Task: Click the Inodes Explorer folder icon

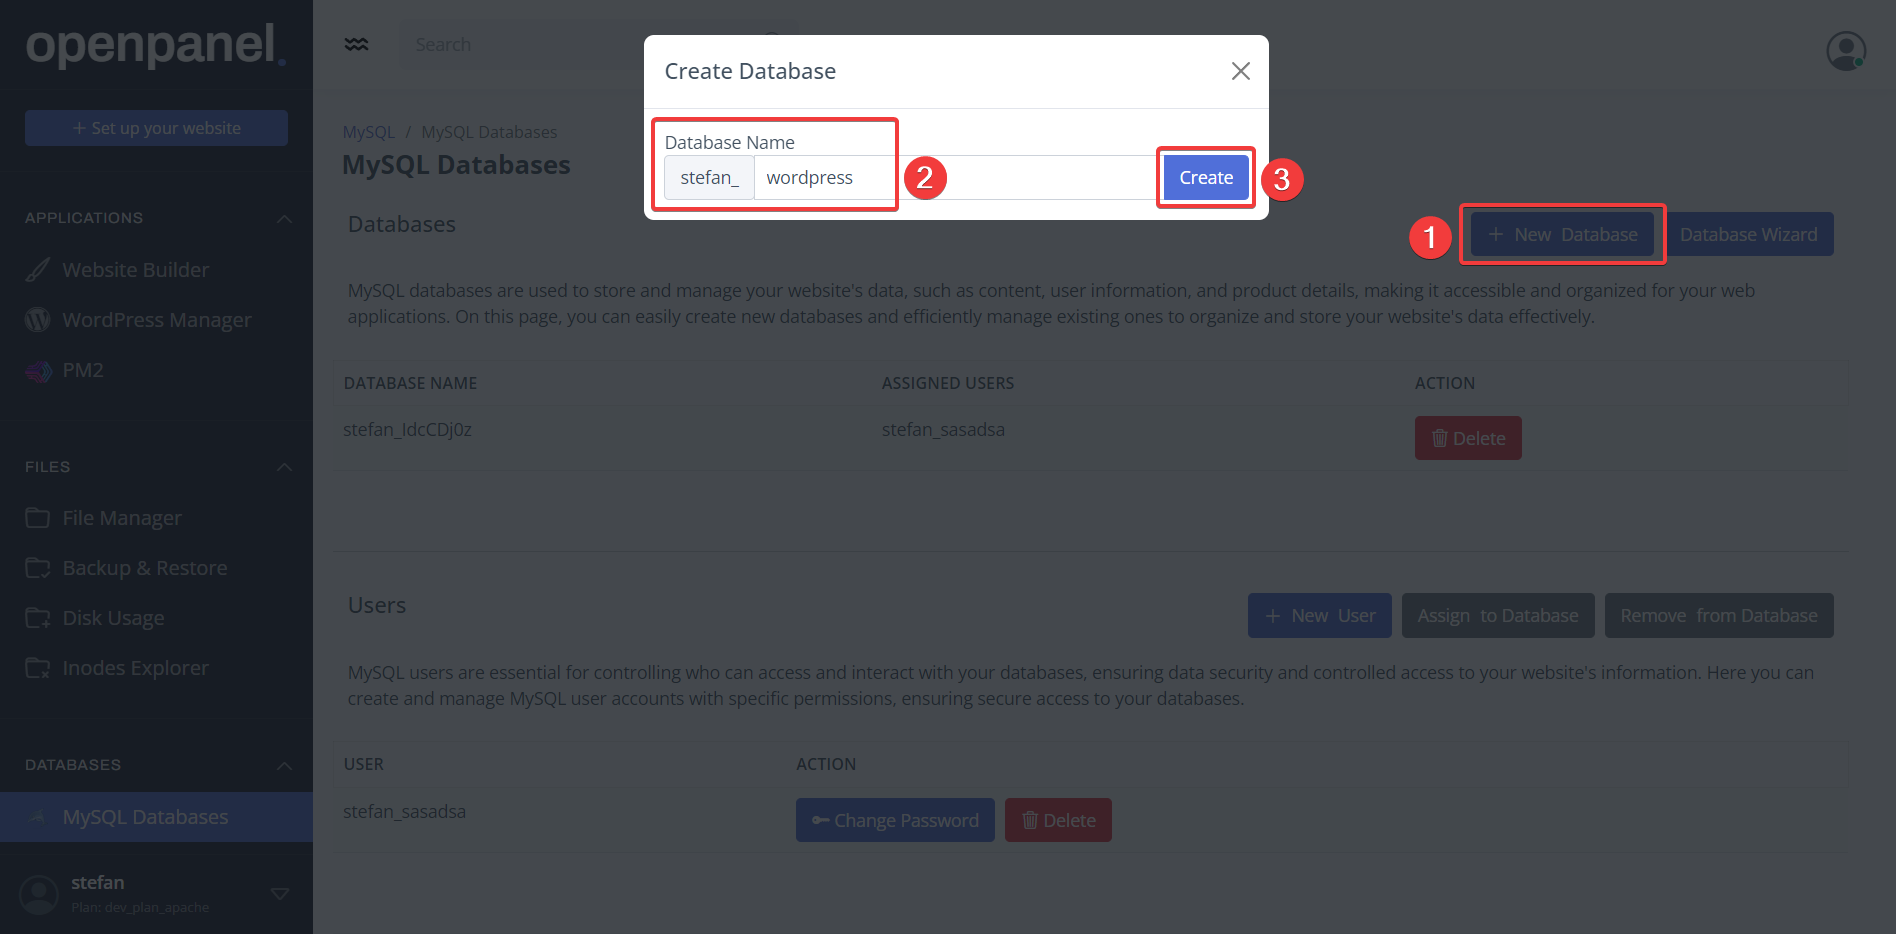Action: pyautogui.click(x=38, y=668)
